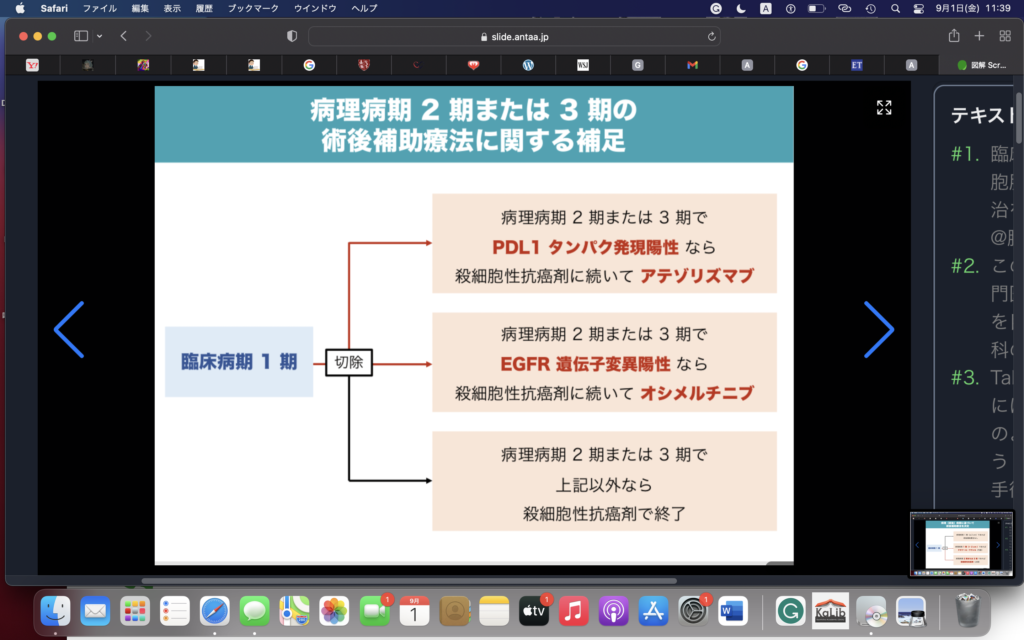The width and height of the screenshot is (1024, 640).
Task: Open the 履歴 menu
Action: 204,8
